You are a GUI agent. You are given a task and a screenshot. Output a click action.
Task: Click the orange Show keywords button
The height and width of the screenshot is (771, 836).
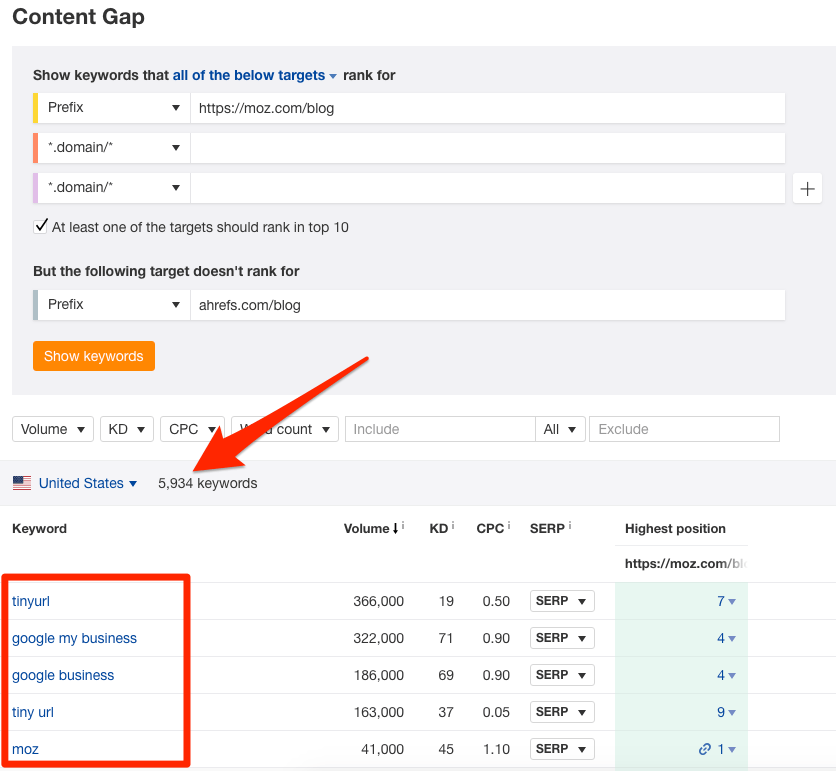point(94,356)
